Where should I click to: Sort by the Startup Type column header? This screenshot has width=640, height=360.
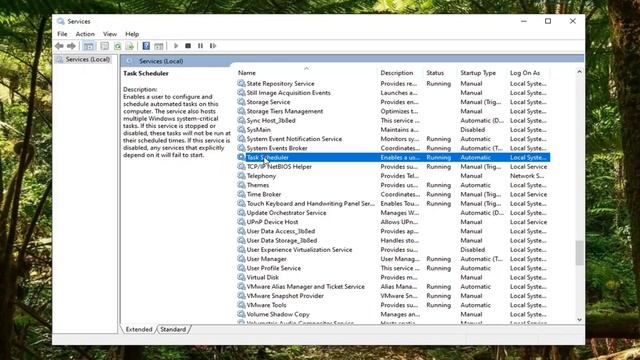pos(482,73)
